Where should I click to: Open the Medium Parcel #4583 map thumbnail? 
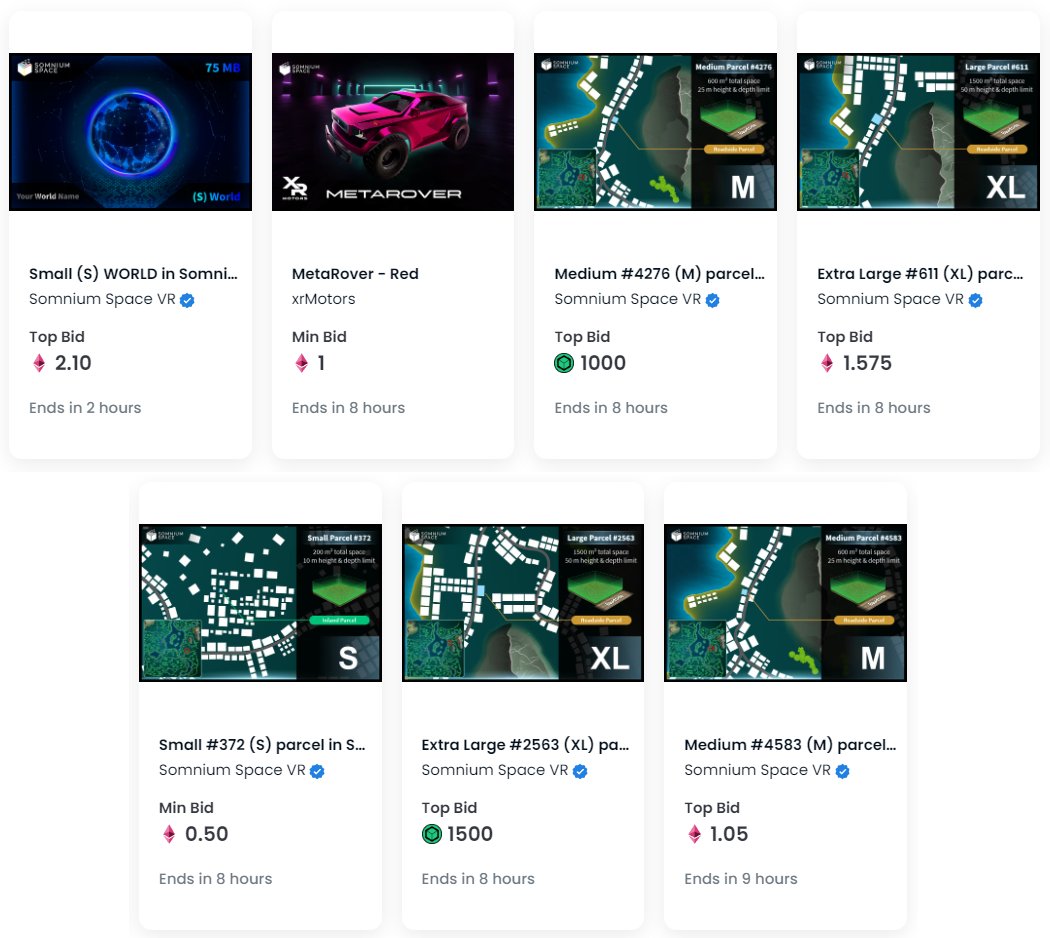785,603
